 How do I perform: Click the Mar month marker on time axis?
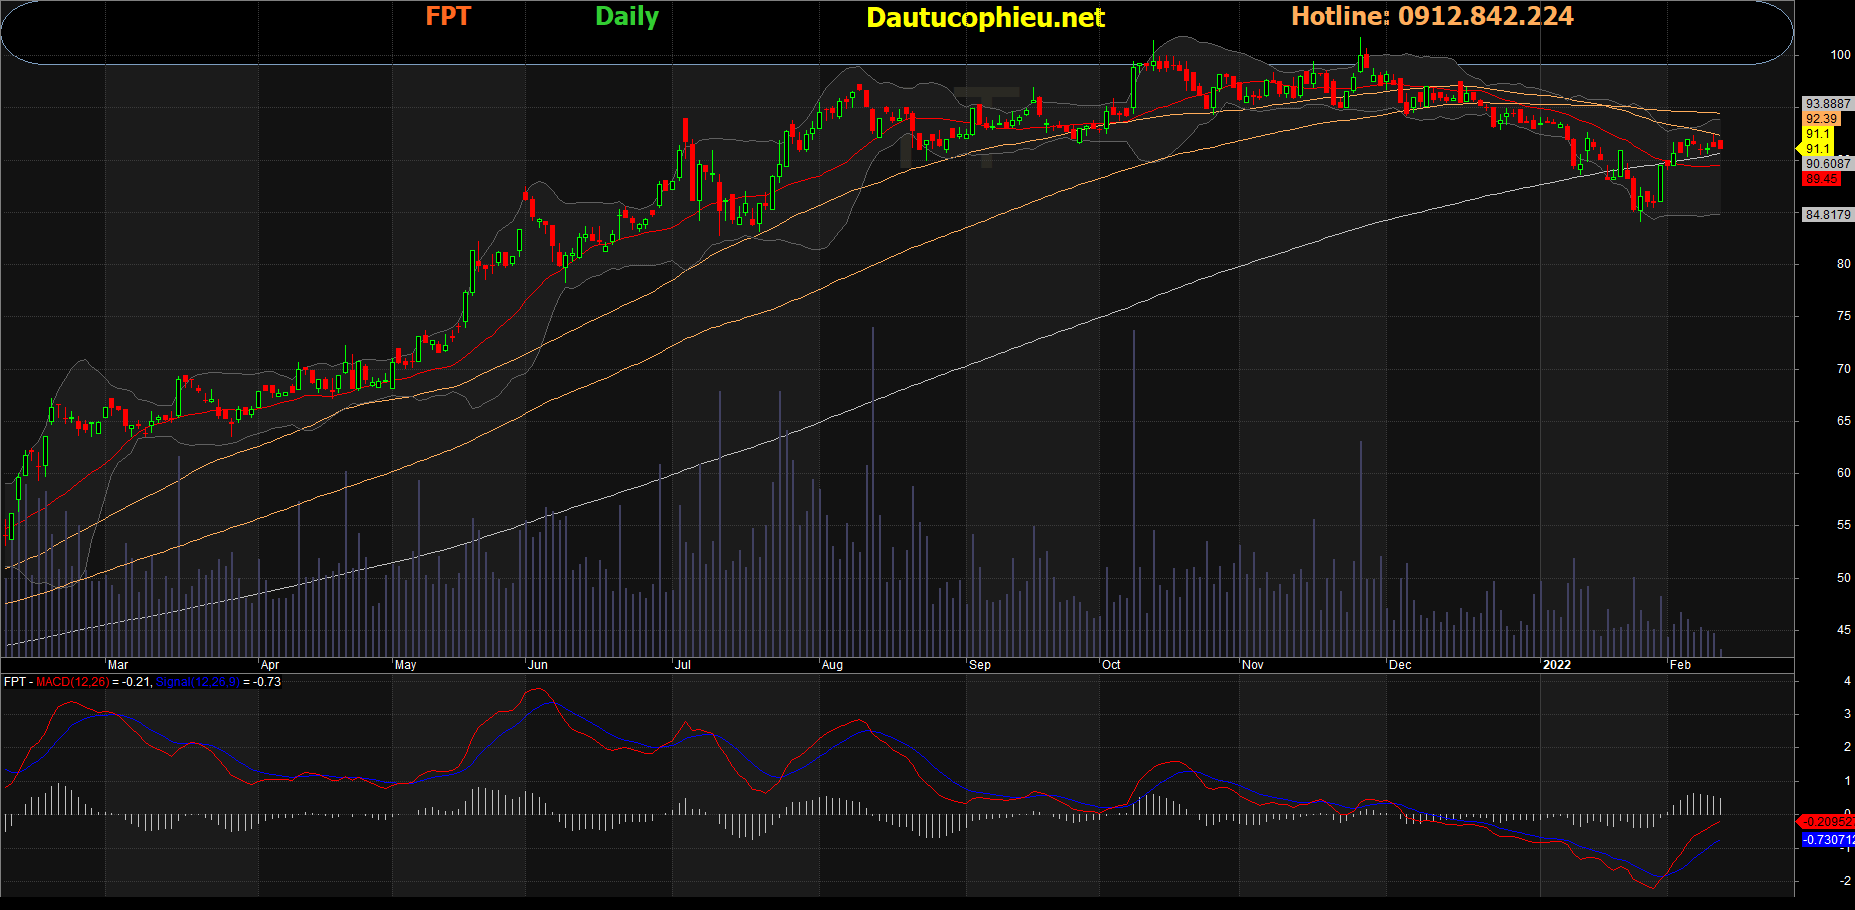[118, 665]
